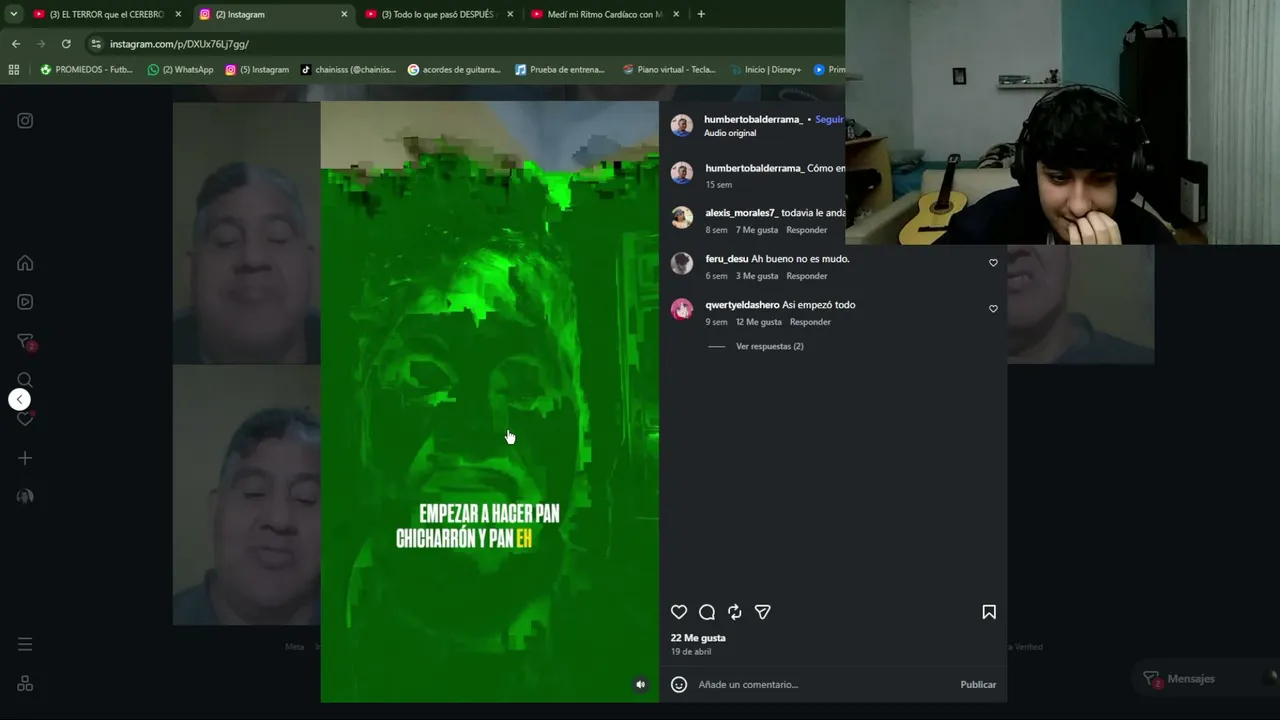Go to Instagram Home from the sidebar

point(25,263)
